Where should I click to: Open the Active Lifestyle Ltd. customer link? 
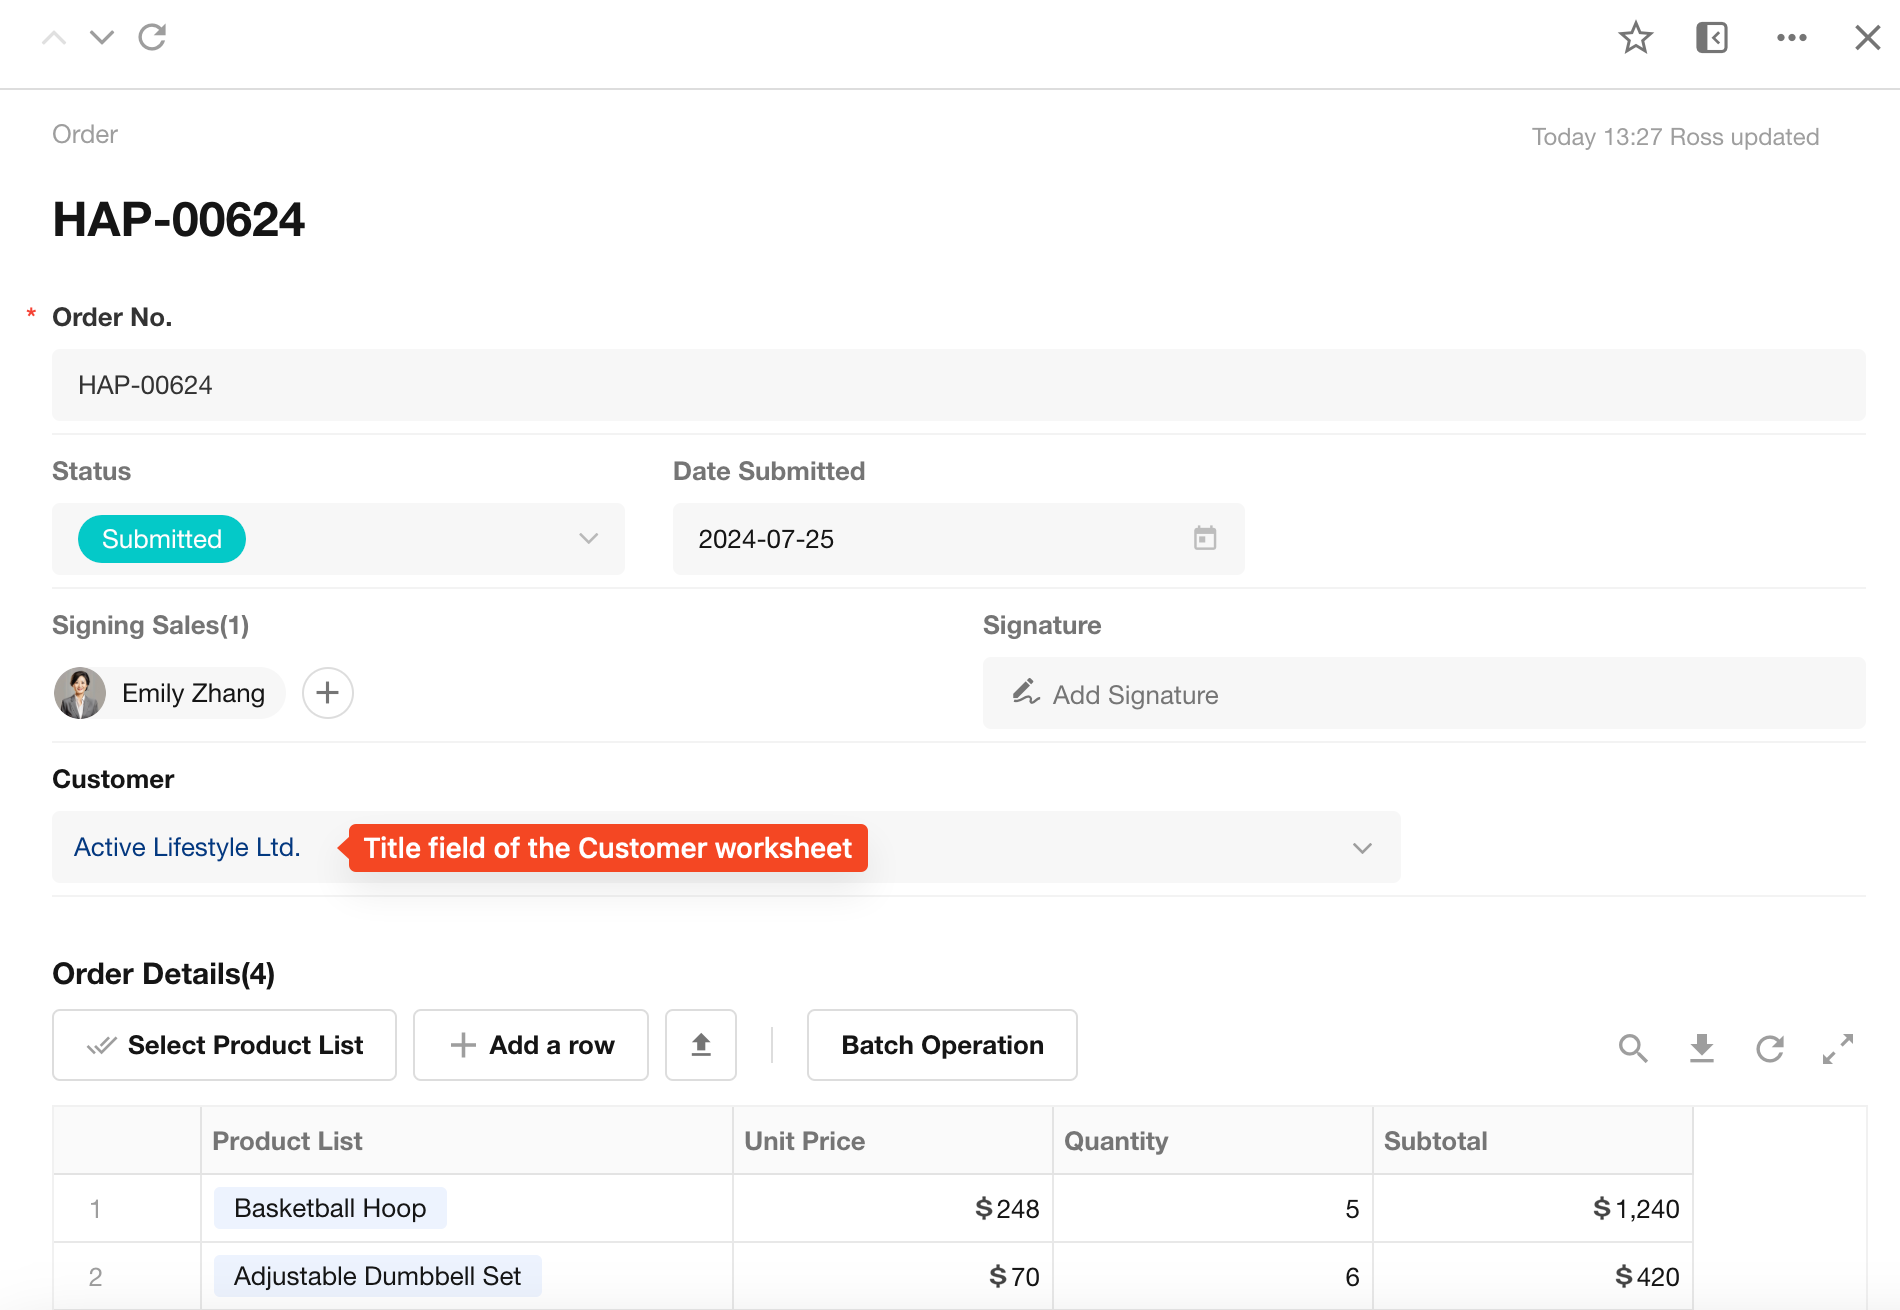[x=187, y=847]
